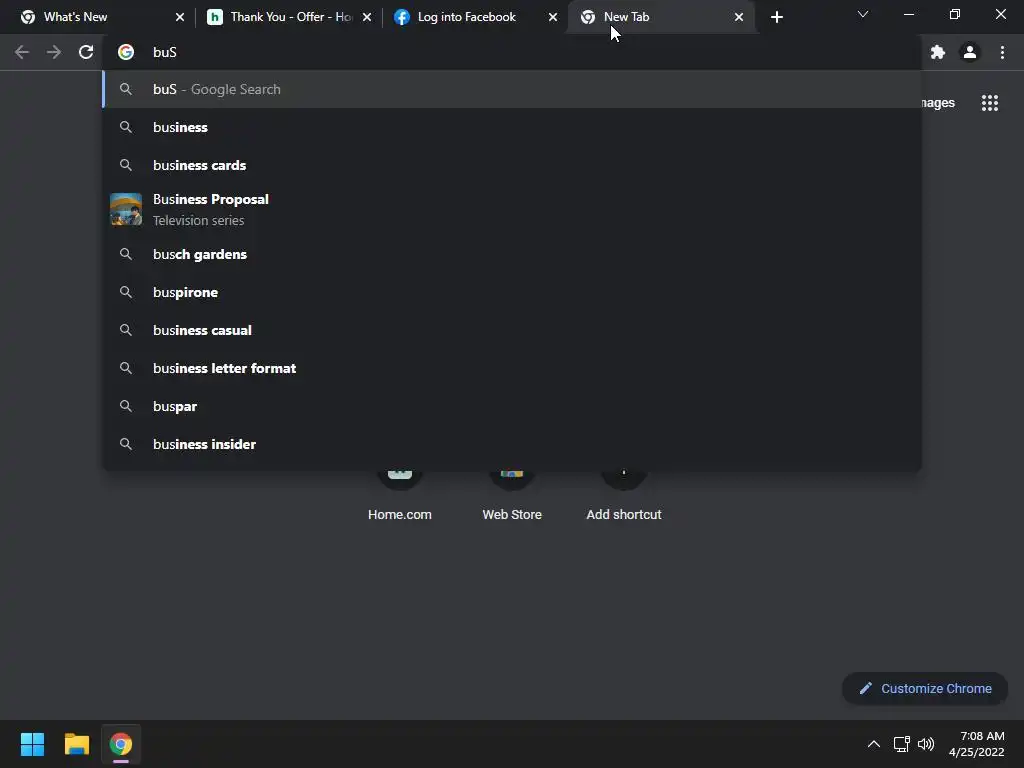Go forward with the forward arrow
Screen dimensions: 1024x768
click(54, 52)
